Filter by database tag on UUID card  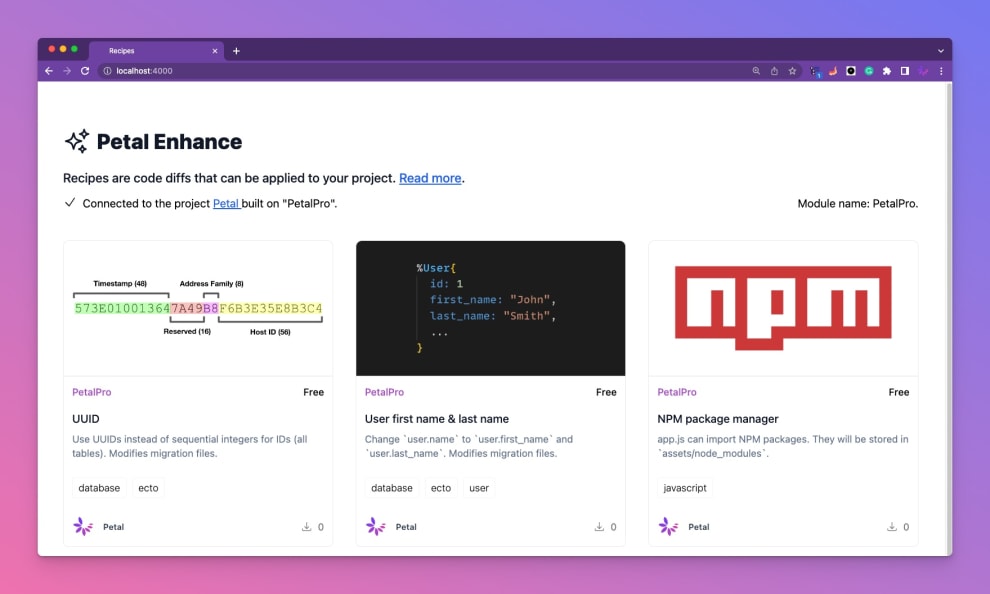(99, 488)
